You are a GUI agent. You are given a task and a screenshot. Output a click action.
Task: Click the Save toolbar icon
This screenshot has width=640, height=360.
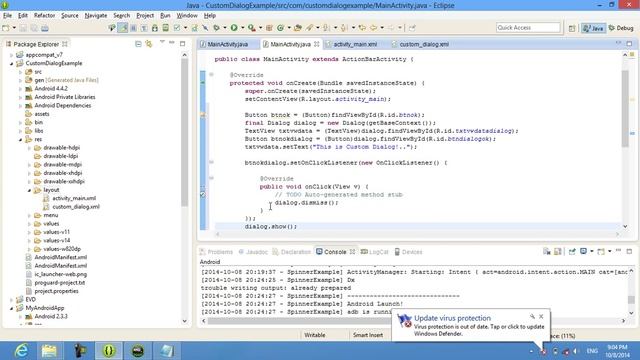pyautogui.click(x=23, y=28)
